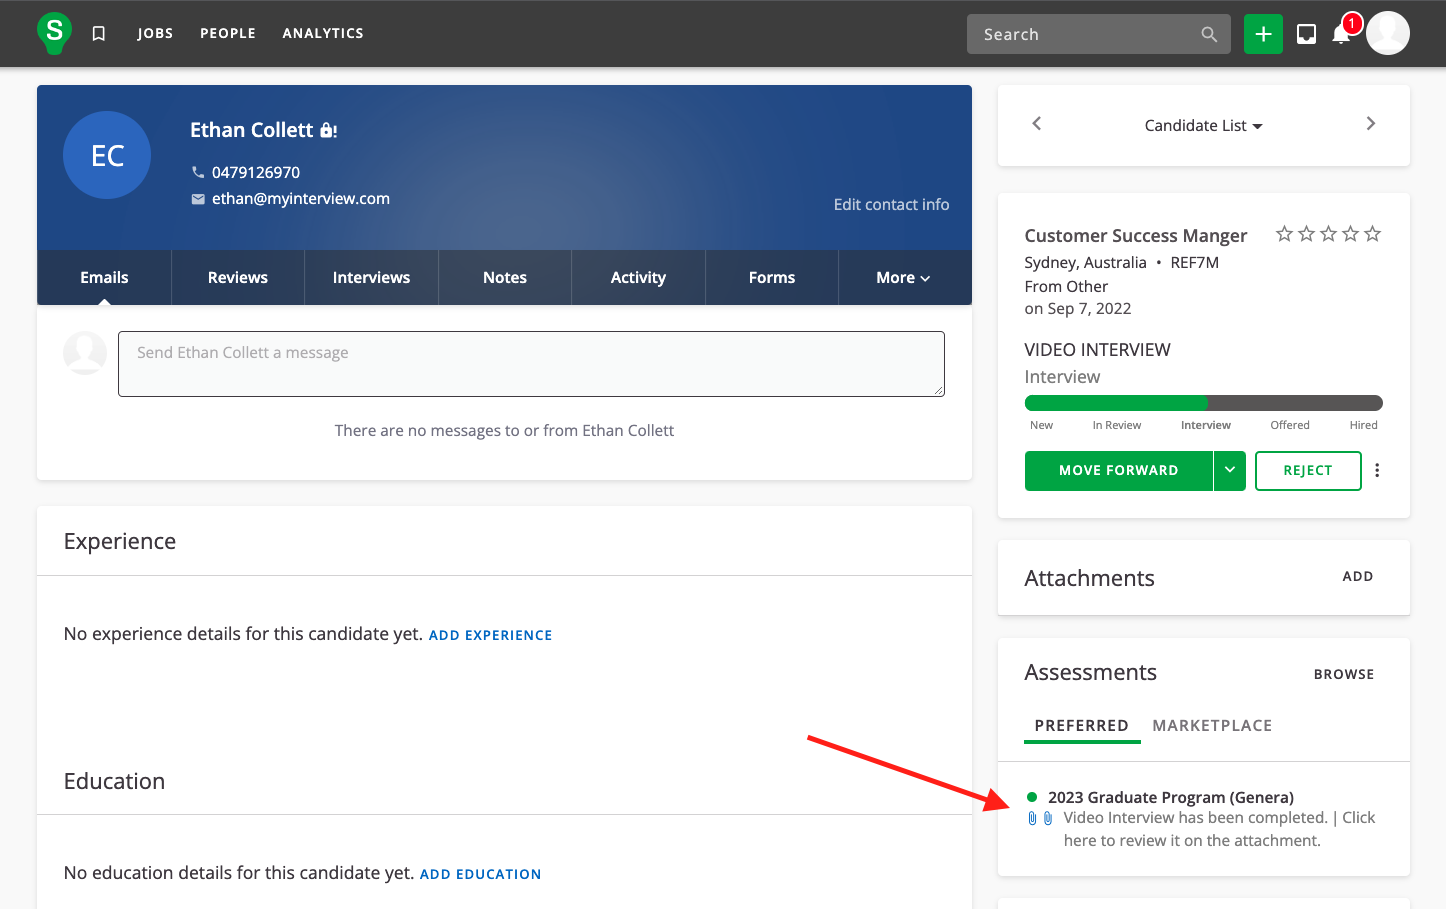Open three-dot options next to Reject

coord(1377,470)
